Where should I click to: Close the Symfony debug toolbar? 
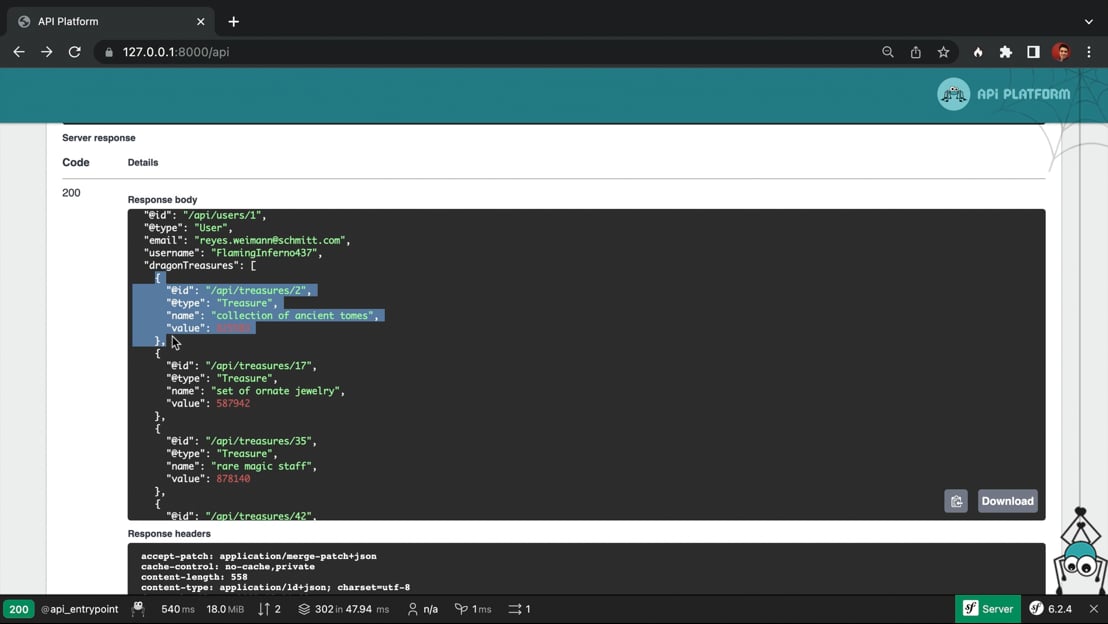[x=1094, y=609]
